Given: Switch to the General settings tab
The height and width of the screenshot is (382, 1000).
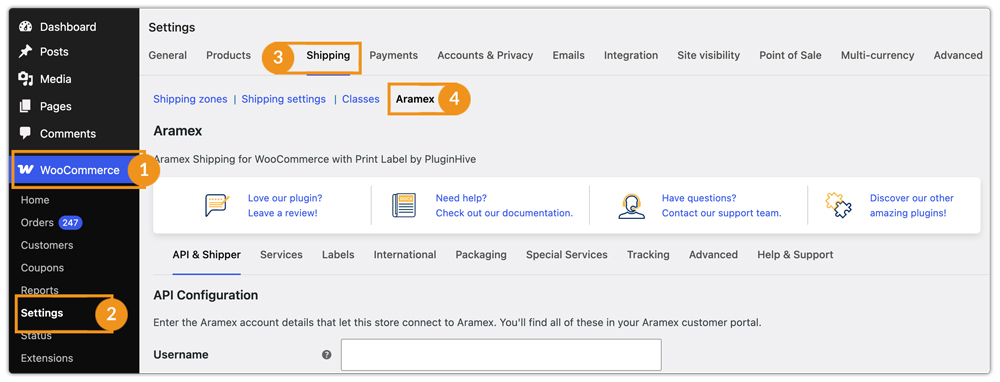Looking at the screenshot, I should (x=168, y=55).
